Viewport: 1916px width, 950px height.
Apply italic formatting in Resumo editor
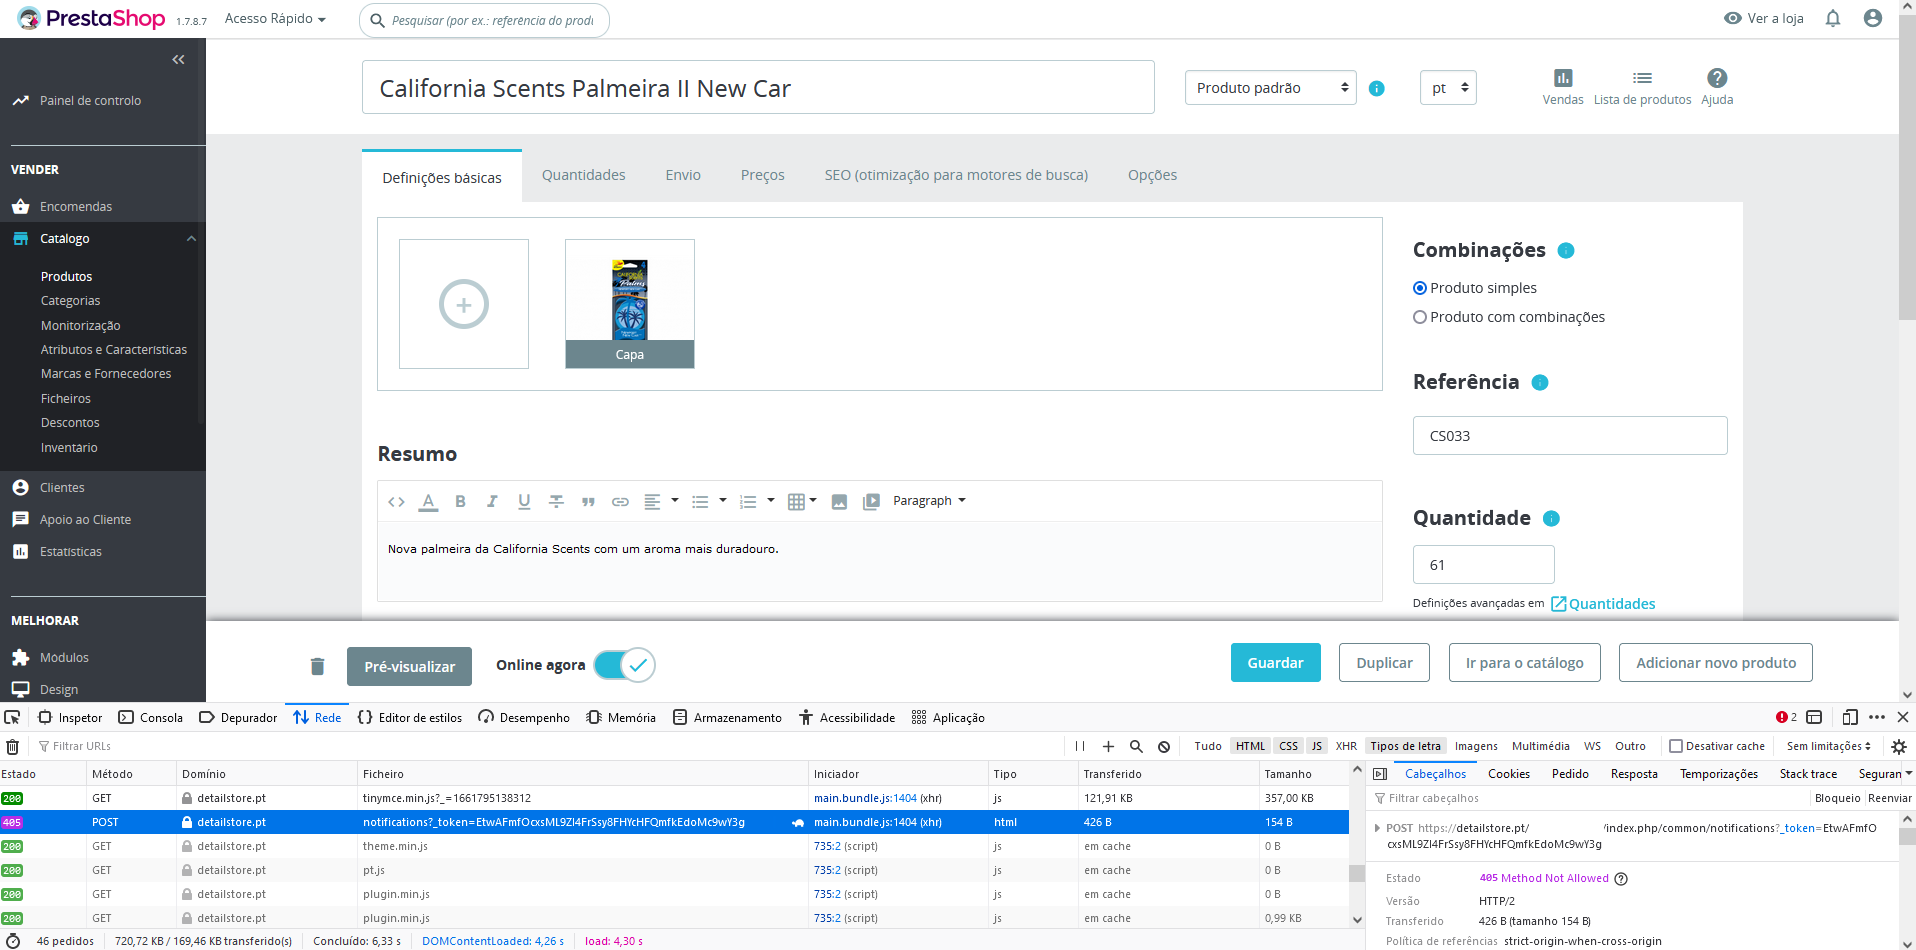tap(492, 501)
